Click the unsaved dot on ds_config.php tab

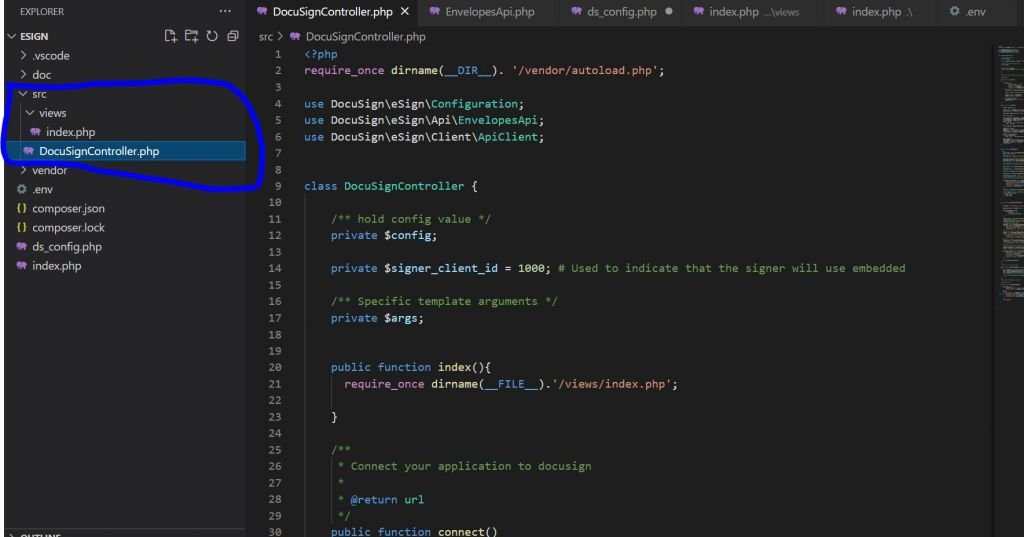click(669, 11)
